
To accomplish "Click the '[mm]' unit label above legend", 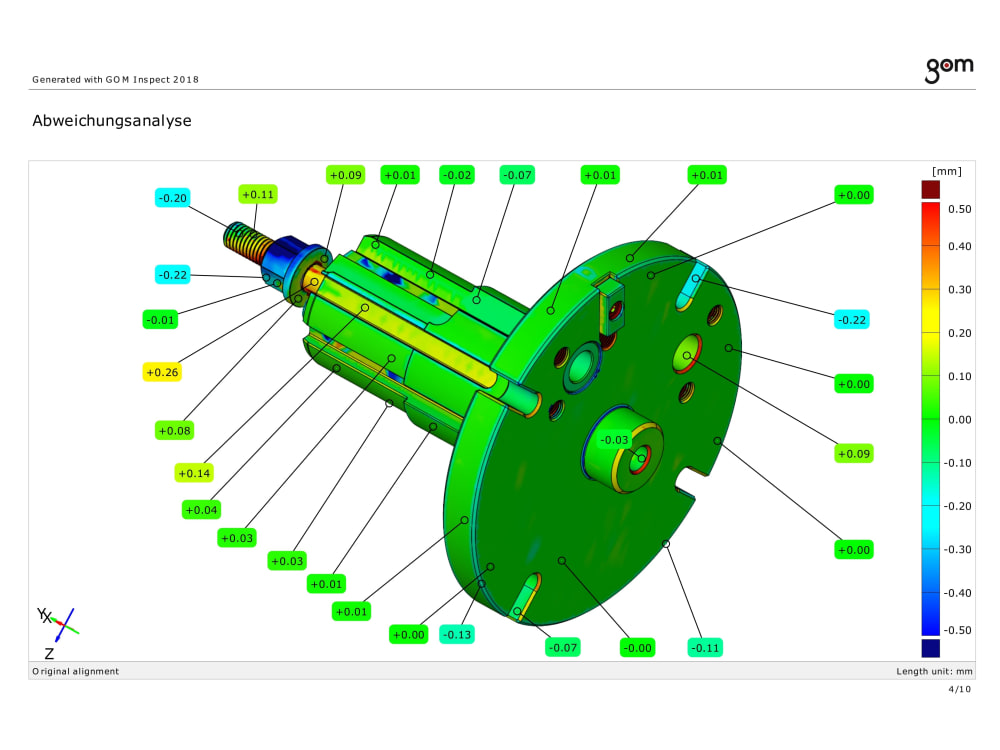I will pos(946,172).
